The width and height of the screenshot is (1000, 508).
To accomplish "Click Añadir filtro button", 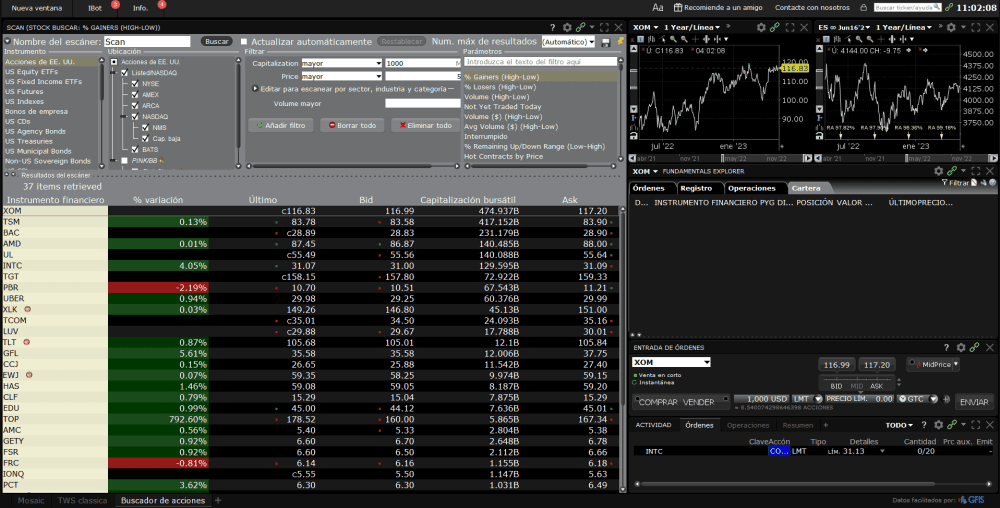I will pyautogui.click(x=281, y=126).
